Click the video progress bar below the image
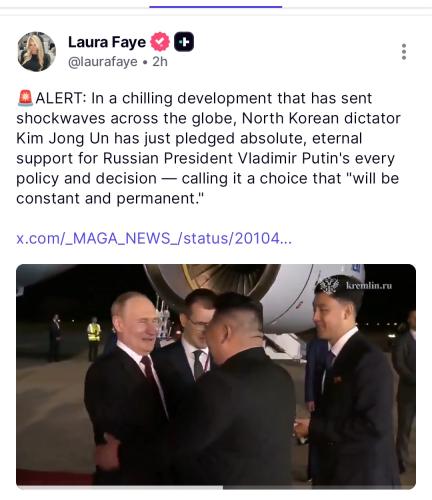The image size is (432, 500). pos(216,488)
